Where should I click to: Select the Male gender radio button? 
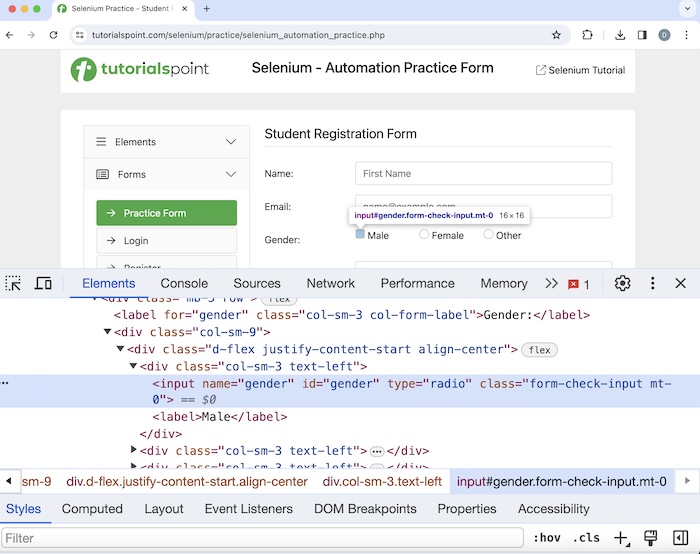click(x=360, y=234)
